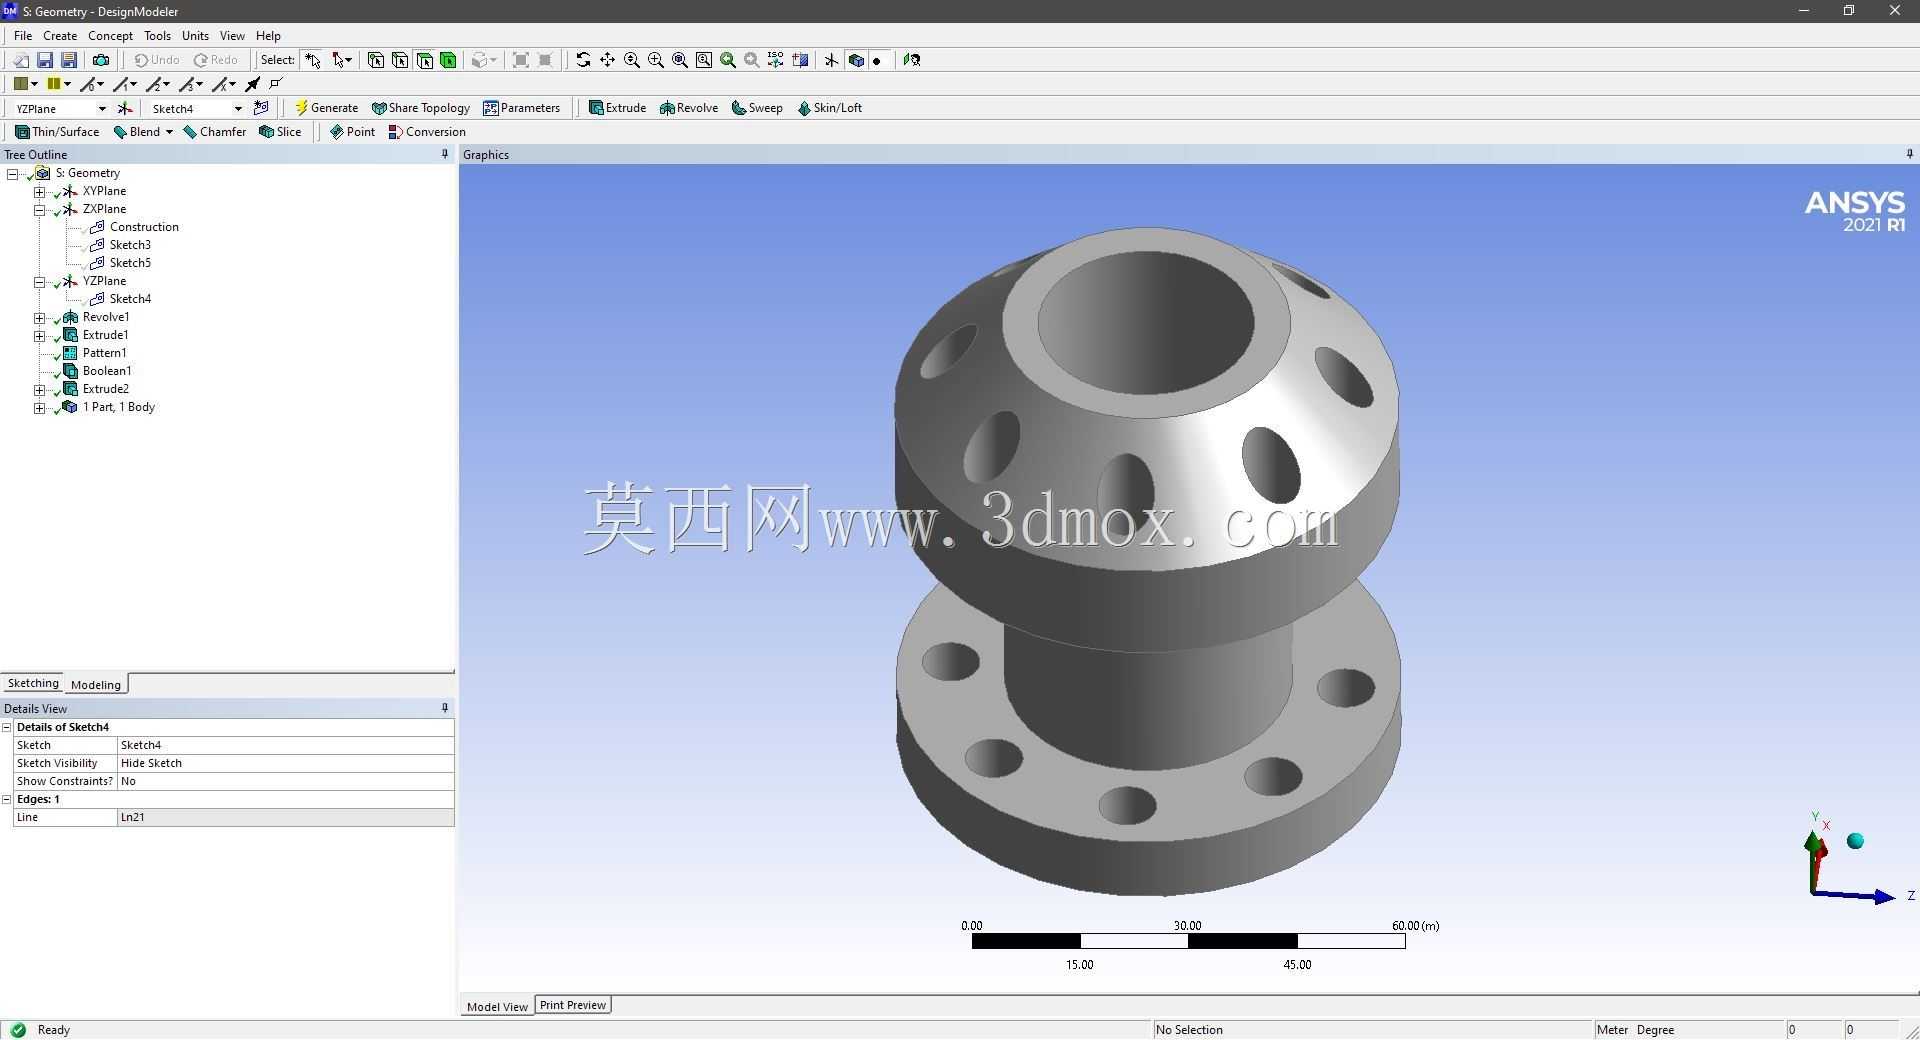Screen dimensions: 1920x1040
Task: Open the Parameters button
Action: 521,108
